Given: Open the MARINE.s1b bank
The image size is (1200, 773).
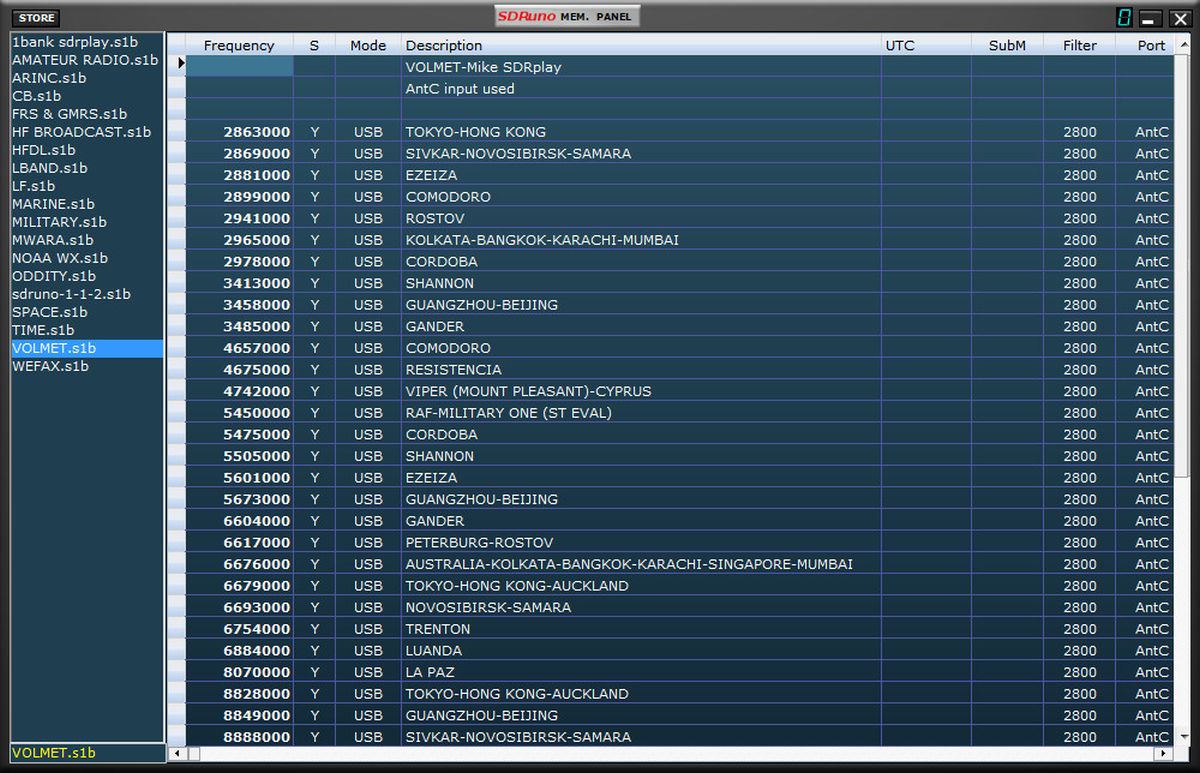Looking at the screenshot, I should (x=53, y=204).
